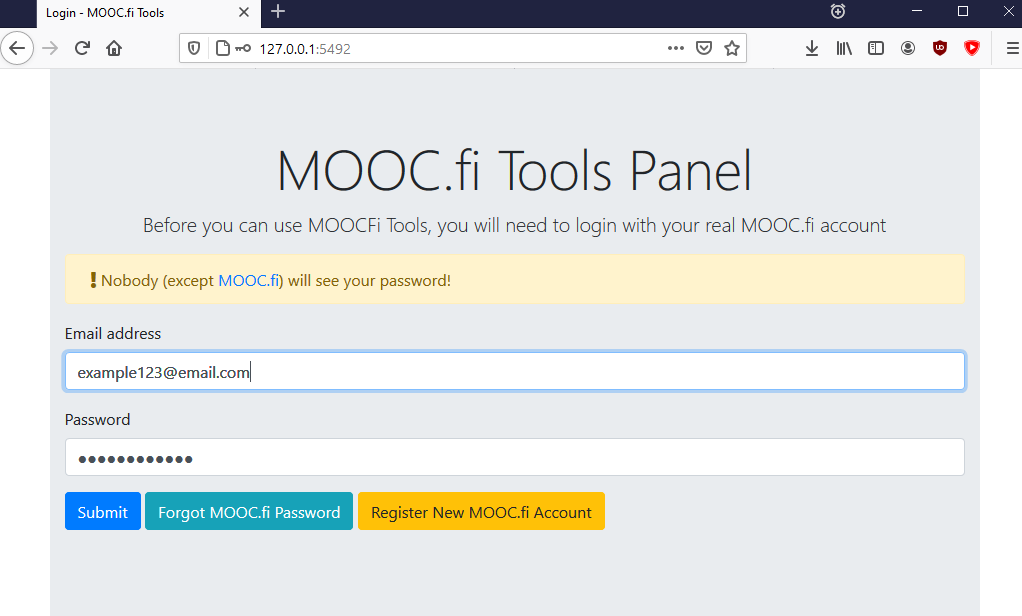Viewport: 1022px width, 616px height.
Task: Open the hamburger application menu
Action: coord(1013,48)
